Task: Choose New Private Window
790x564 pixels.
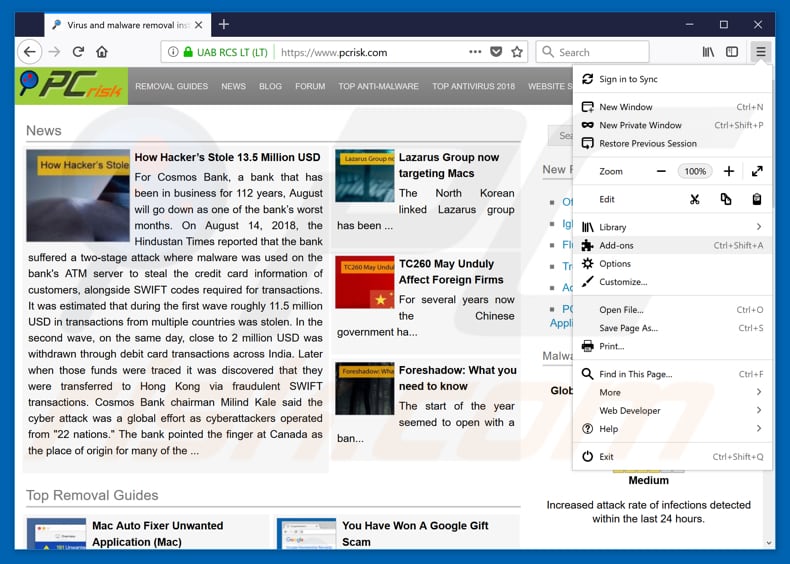Action: tap(640, 125)
